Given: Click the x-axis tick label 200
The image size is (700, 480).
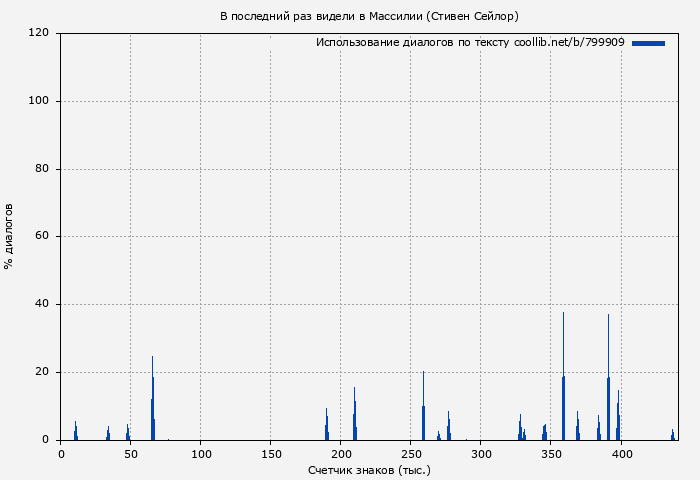Looking at the screenshot, I should (x=341, y=454).
